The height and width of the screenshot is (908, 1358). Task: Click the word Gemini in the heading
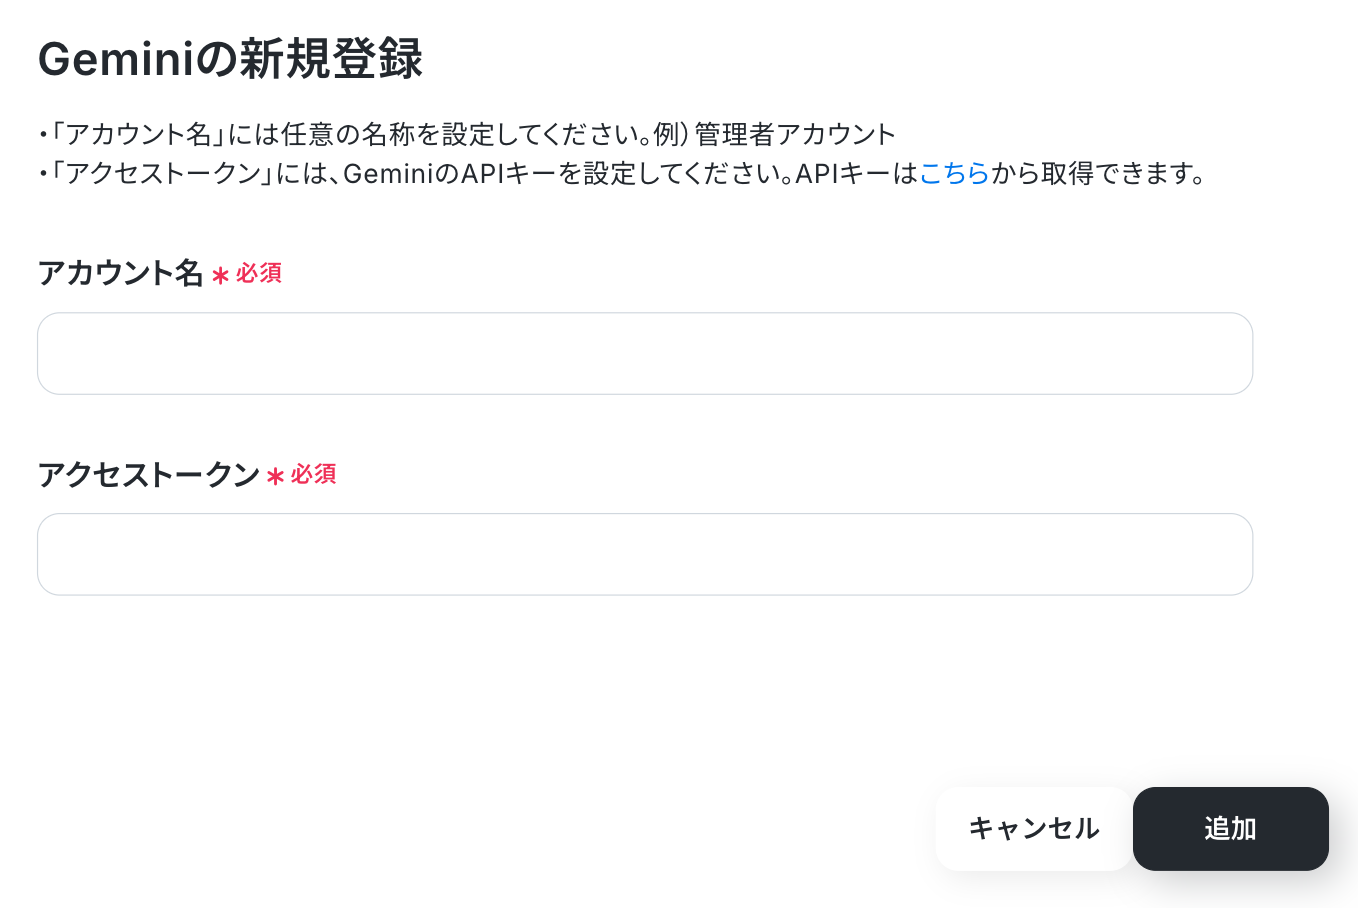tap(115, 60)
